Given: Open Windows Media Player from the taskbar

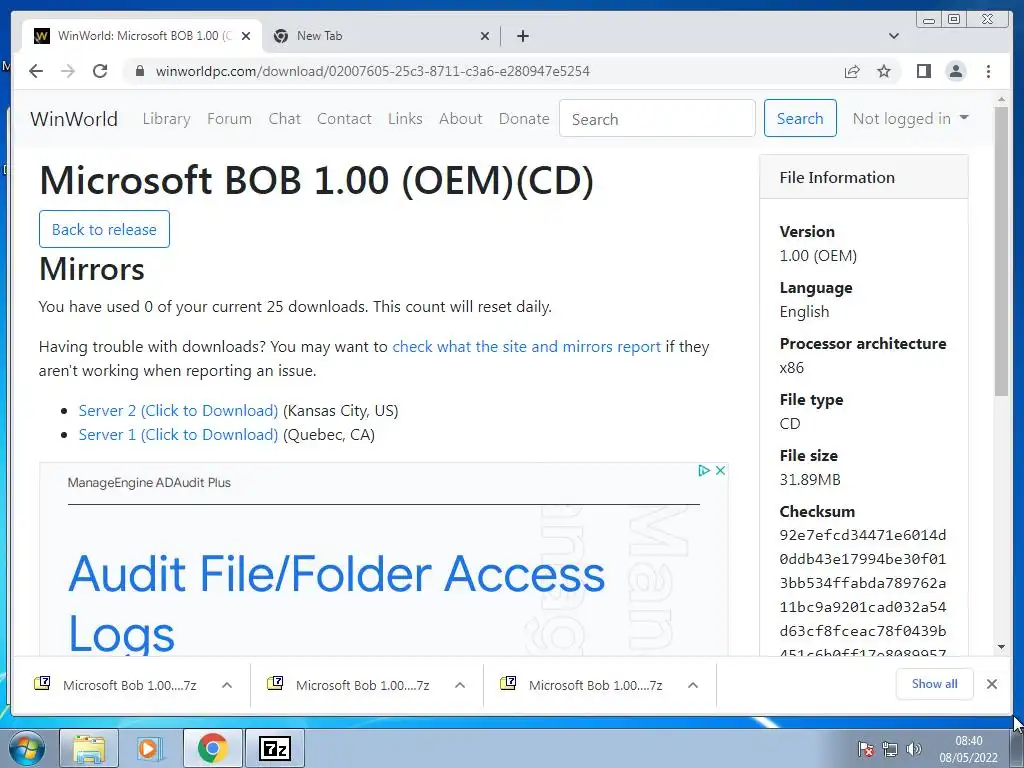Looking at the screenshot, I should coord(150,748).
